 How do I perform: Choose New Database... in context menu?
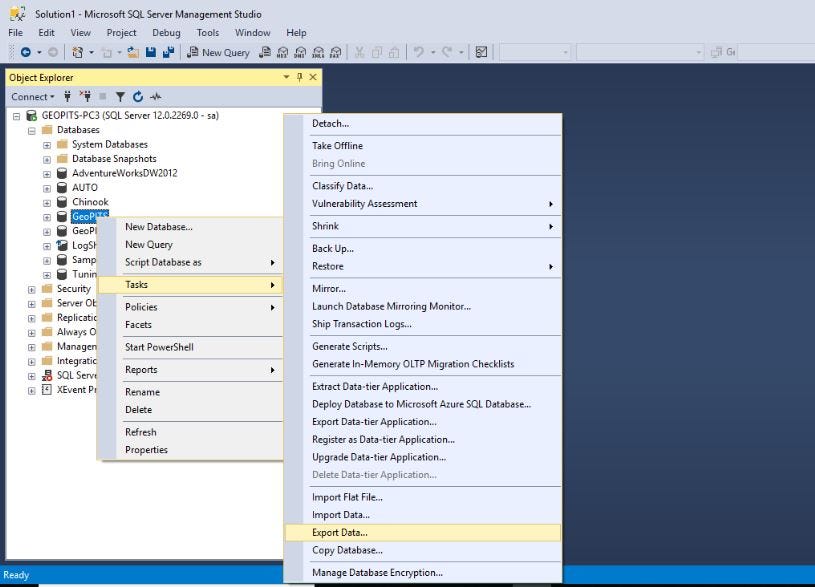(190, 227)
